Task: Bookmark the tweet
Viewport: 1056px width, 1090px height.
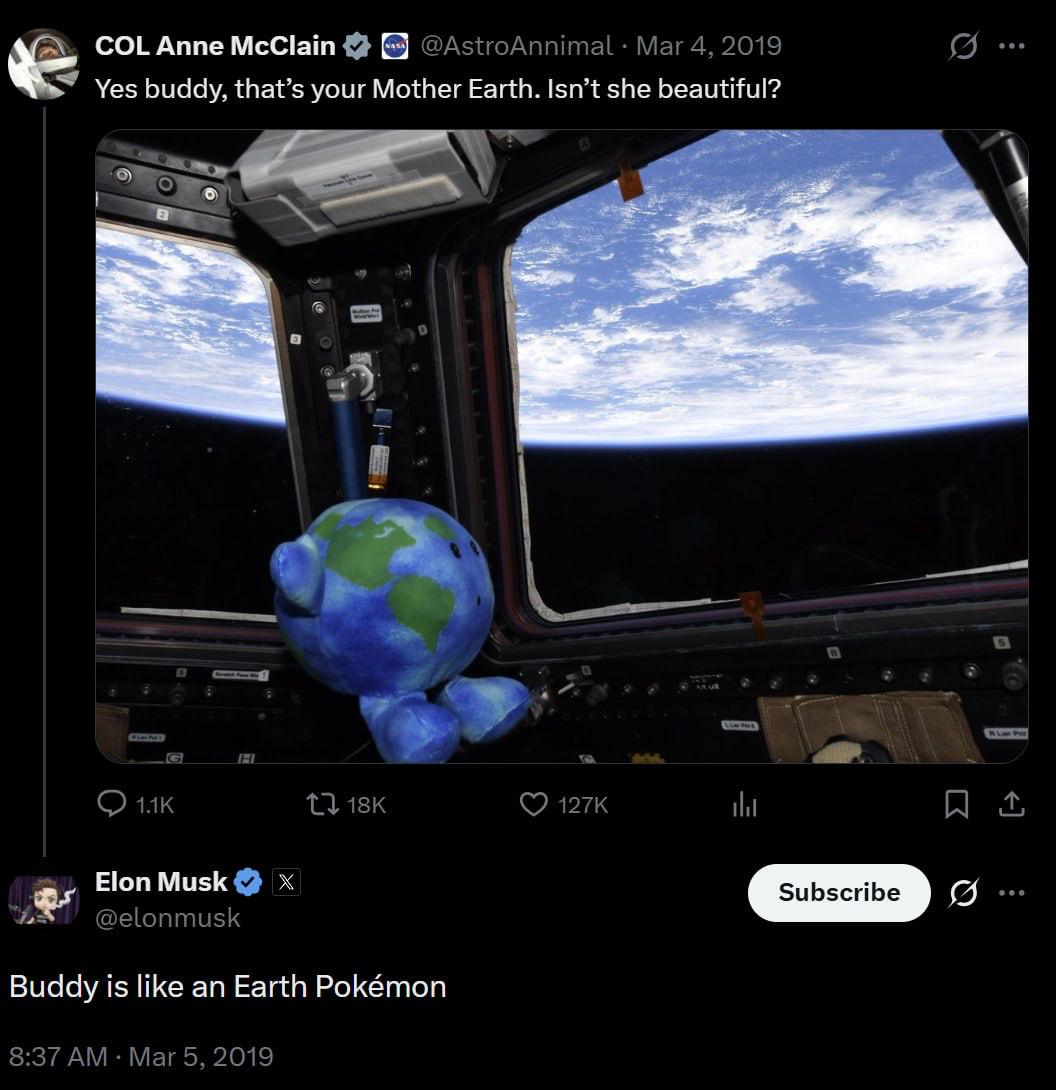Action: pos(958,804)
